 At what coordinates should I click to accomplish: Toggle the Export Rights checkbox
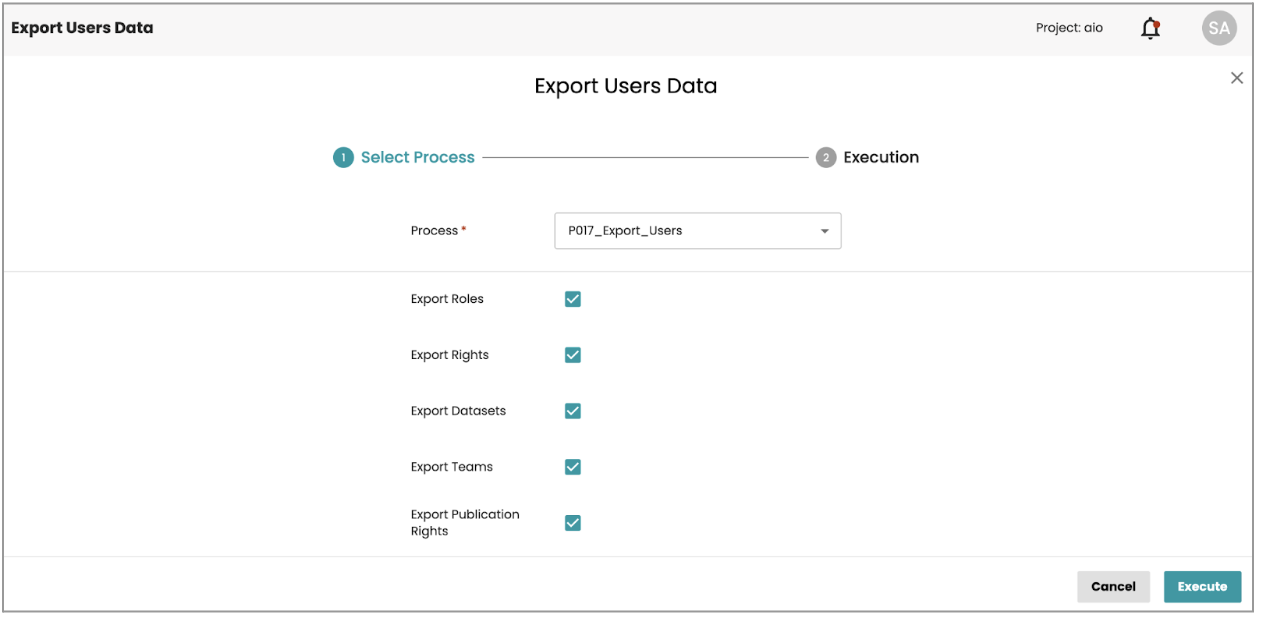573,355
